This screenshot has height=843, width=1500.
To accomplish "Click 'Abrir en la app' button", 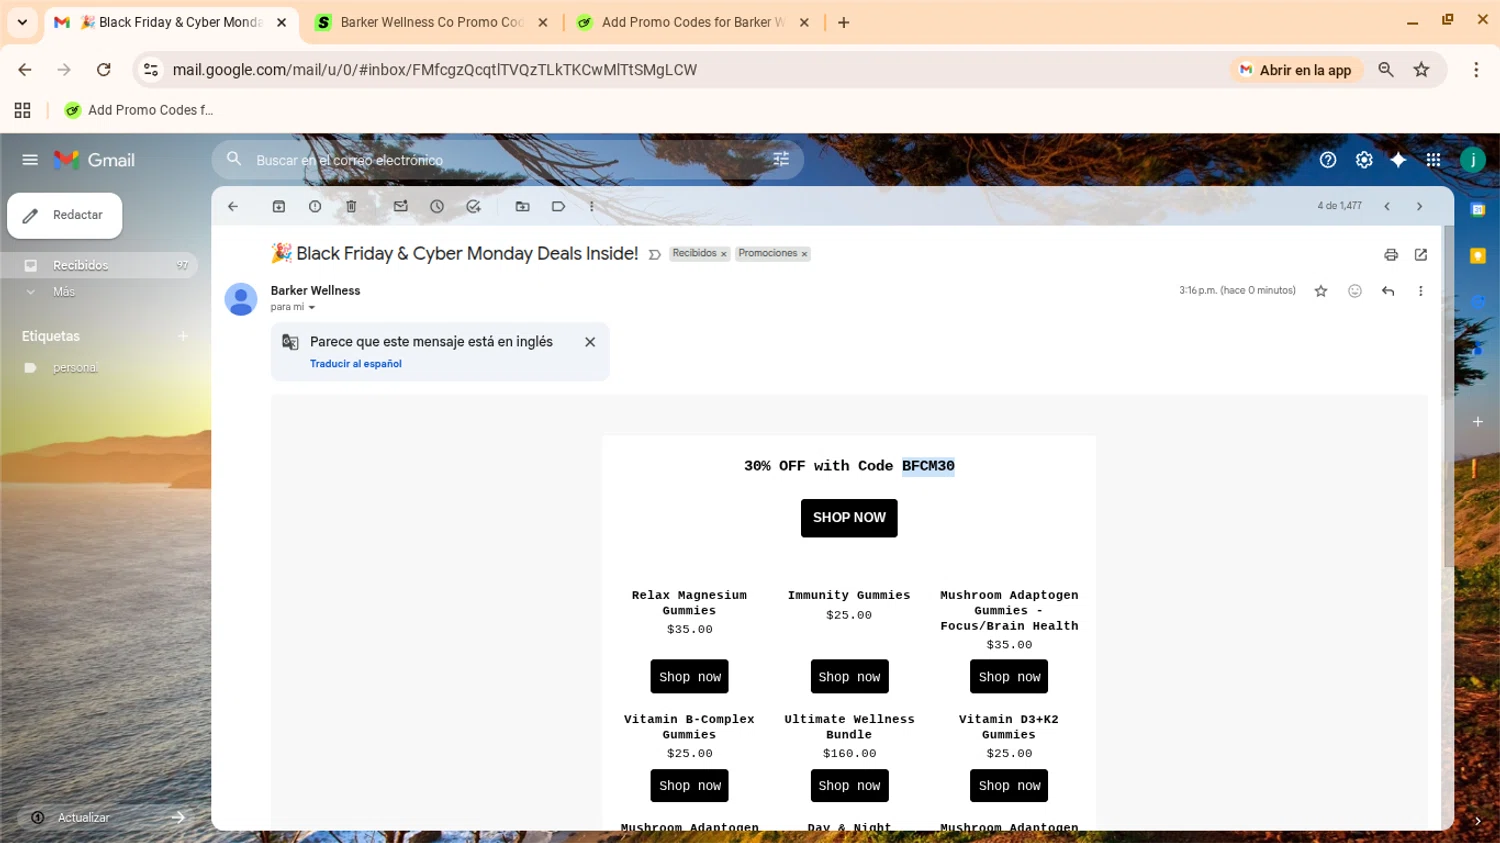I will click(1295, 70).
